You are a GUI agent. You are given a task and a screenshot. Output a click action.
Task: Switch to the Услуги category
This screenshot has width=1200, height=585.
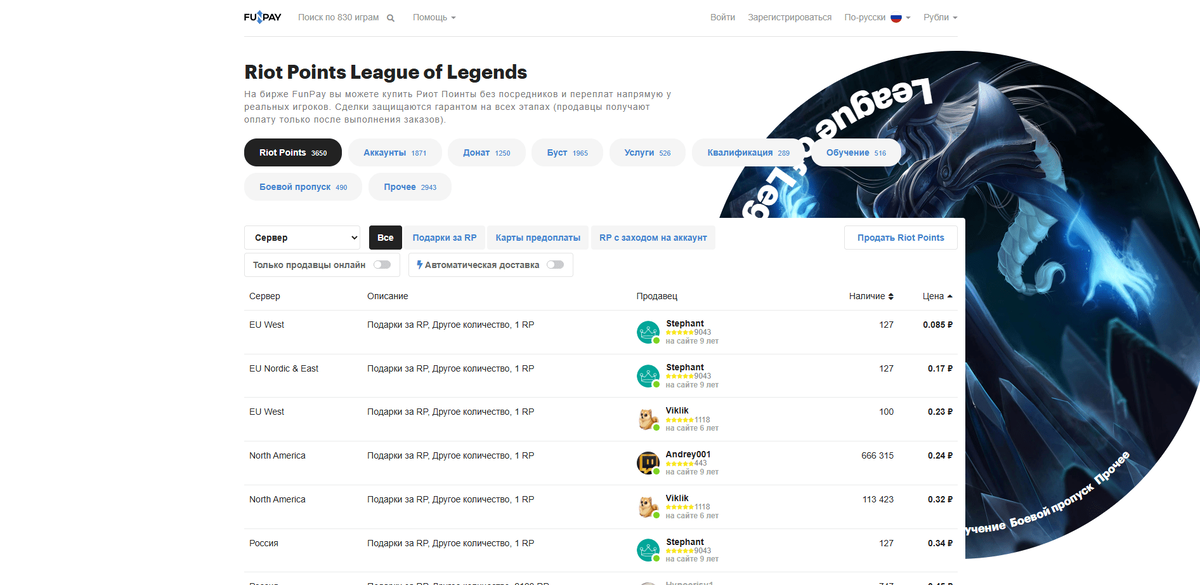647,153
